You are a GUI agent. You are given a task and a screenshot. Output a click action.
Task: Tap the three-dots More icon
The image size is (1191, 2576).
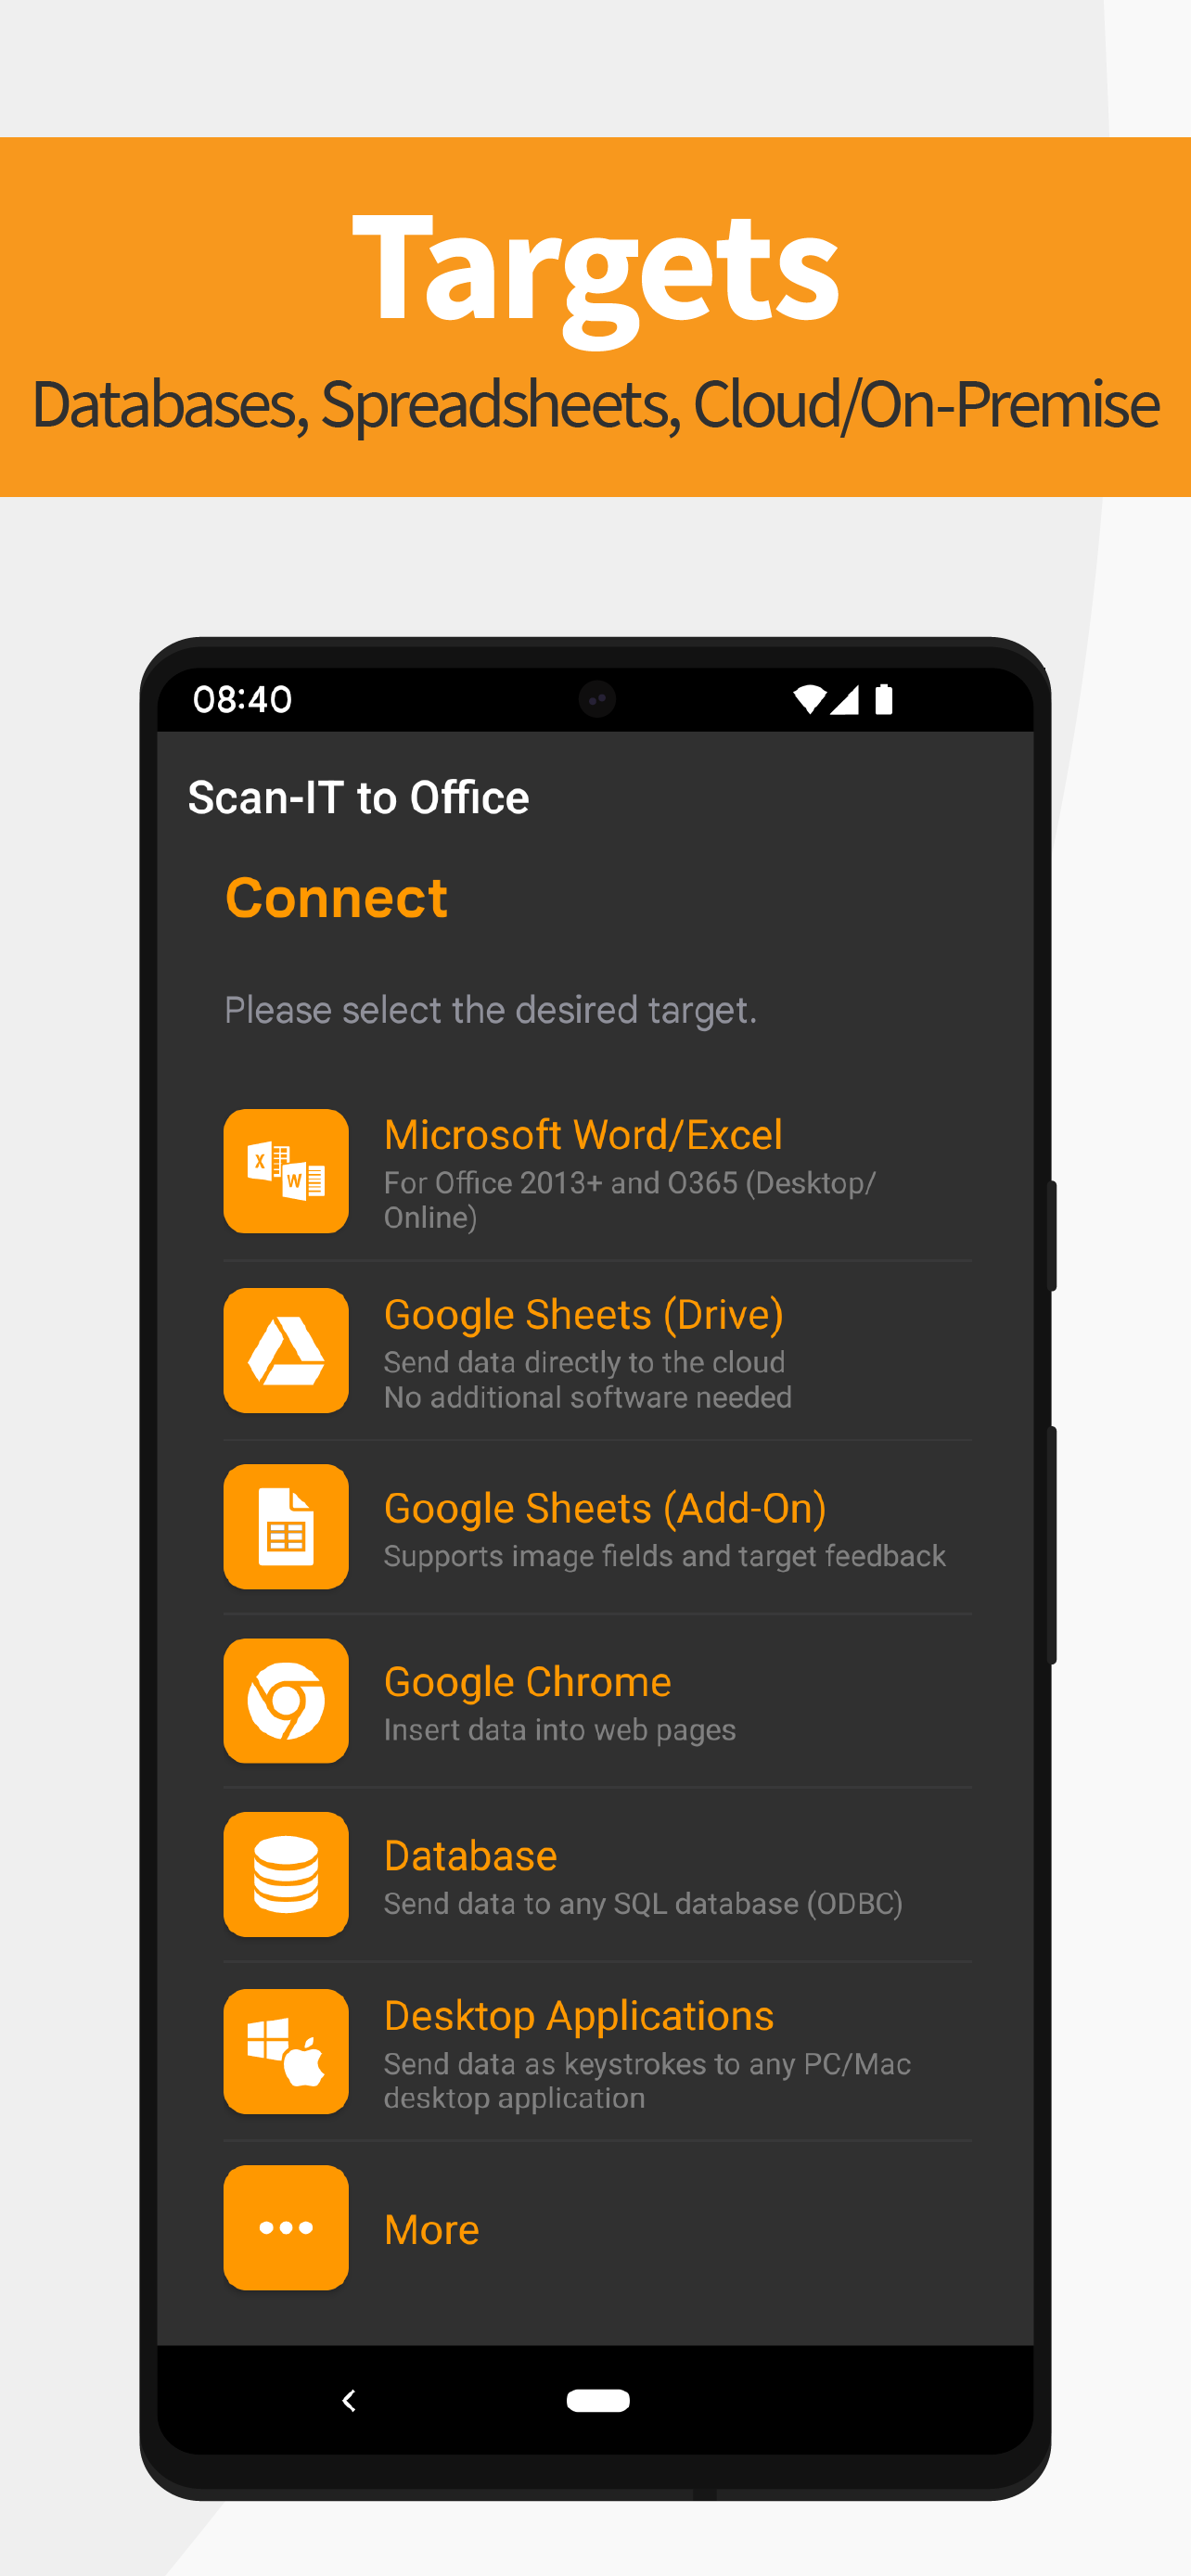286,2227
